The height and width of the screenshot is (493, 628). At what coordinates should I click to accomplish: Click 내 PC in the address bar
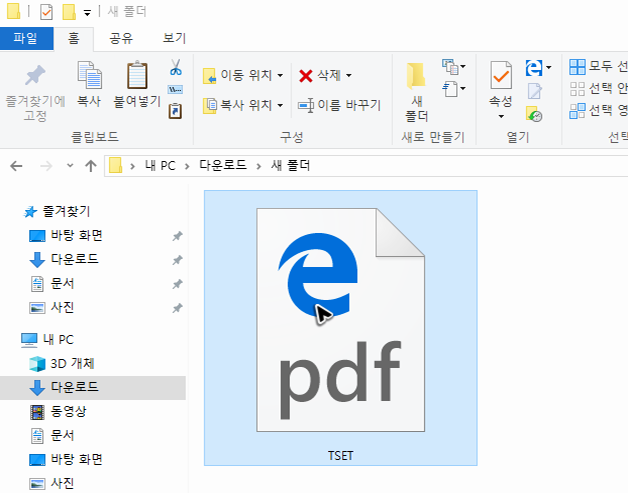pos(160,165)
